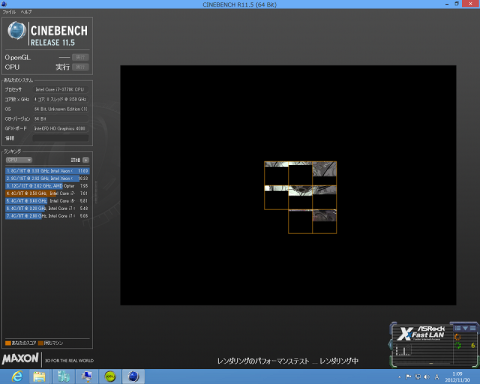Click the MAXON logo
This screenshot has width=480, height=384.
(x=20, y=359)
